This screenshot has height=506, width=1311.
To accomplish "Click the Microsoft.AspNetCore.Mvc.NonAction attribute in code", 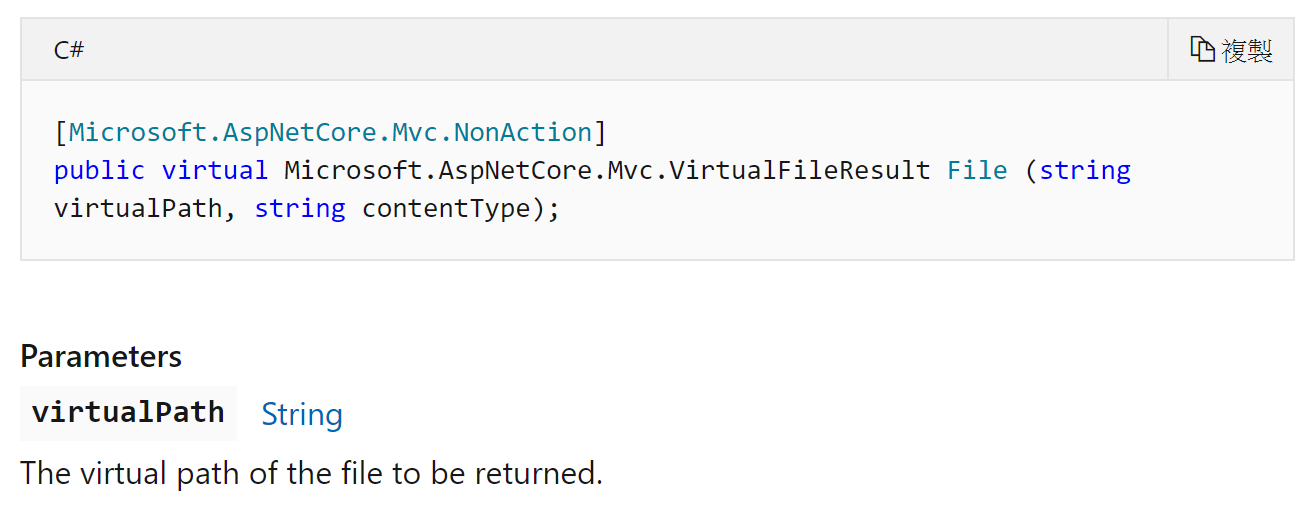I will coord(331,132).
